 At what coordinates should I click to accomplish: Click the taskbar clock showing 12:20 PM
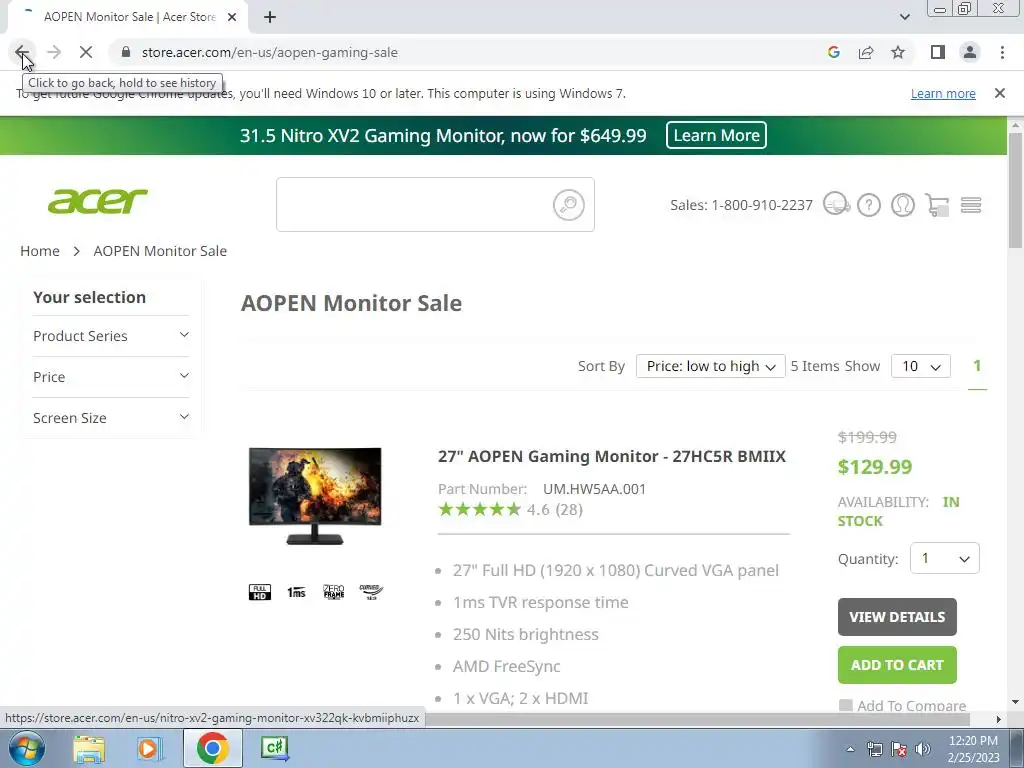[x=973, y=749]
